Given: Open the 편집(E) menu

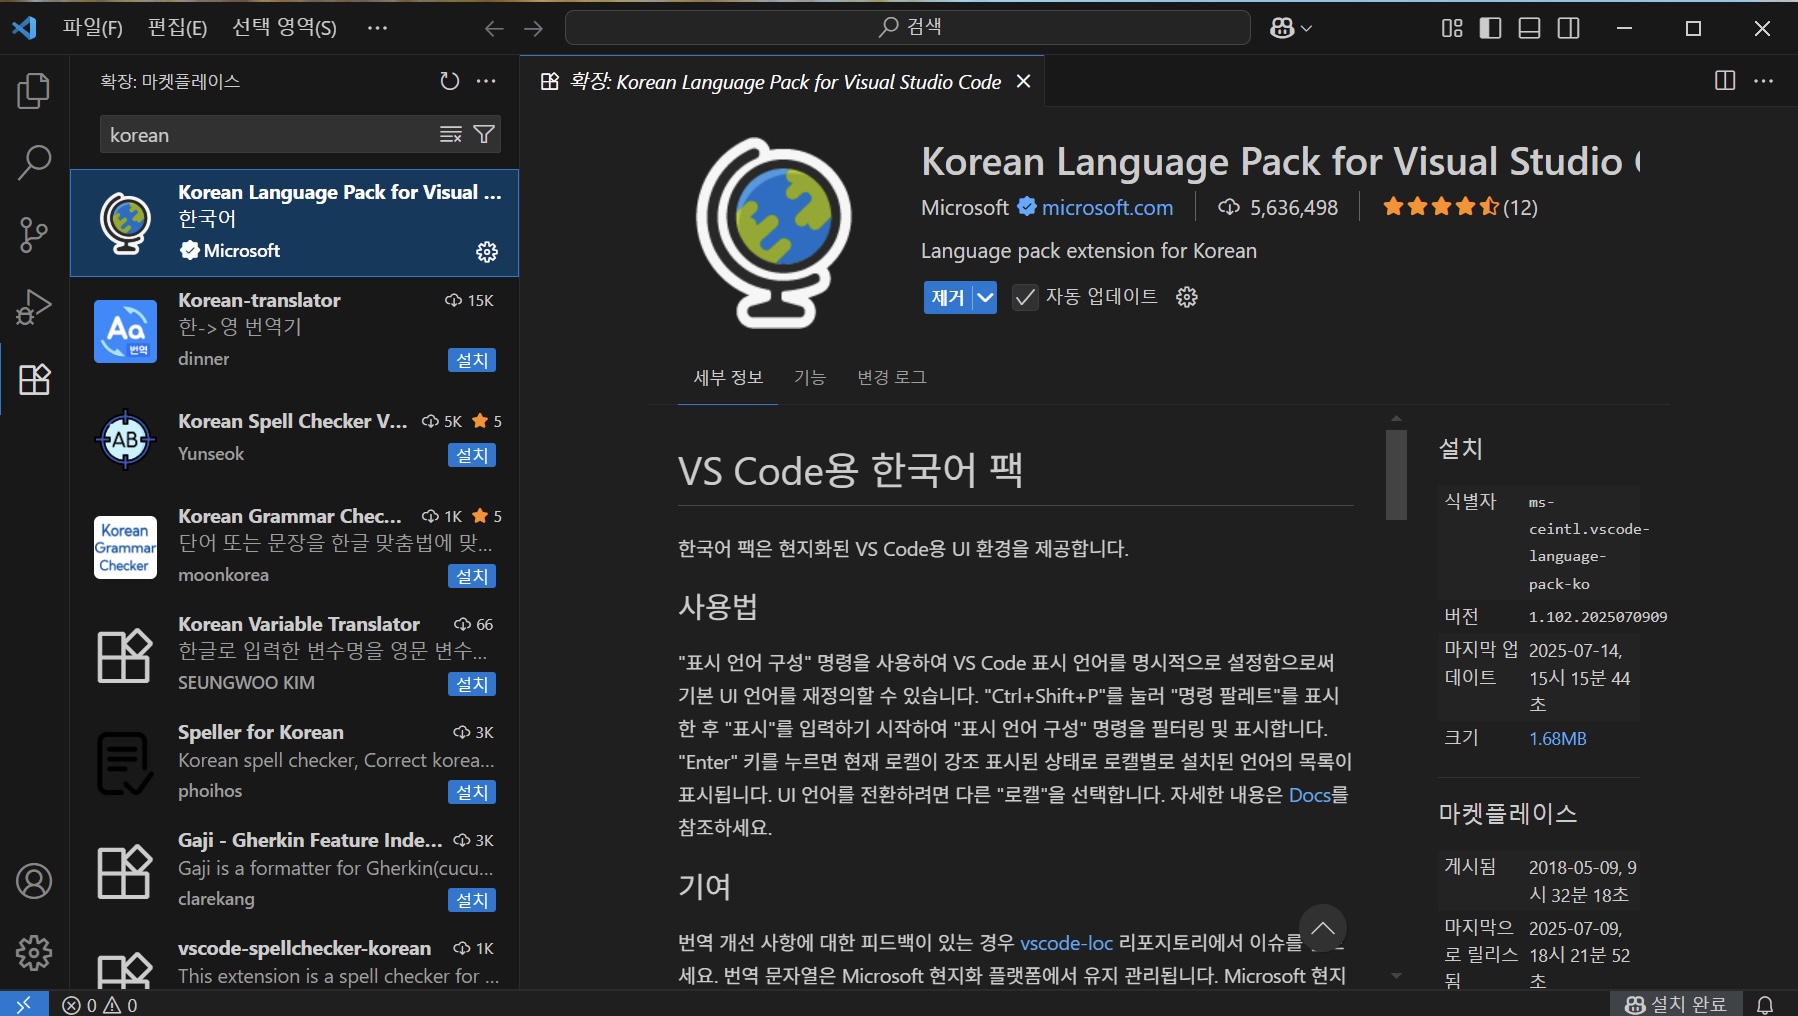Looking at the screenshot, I should [x=177, y=28].
